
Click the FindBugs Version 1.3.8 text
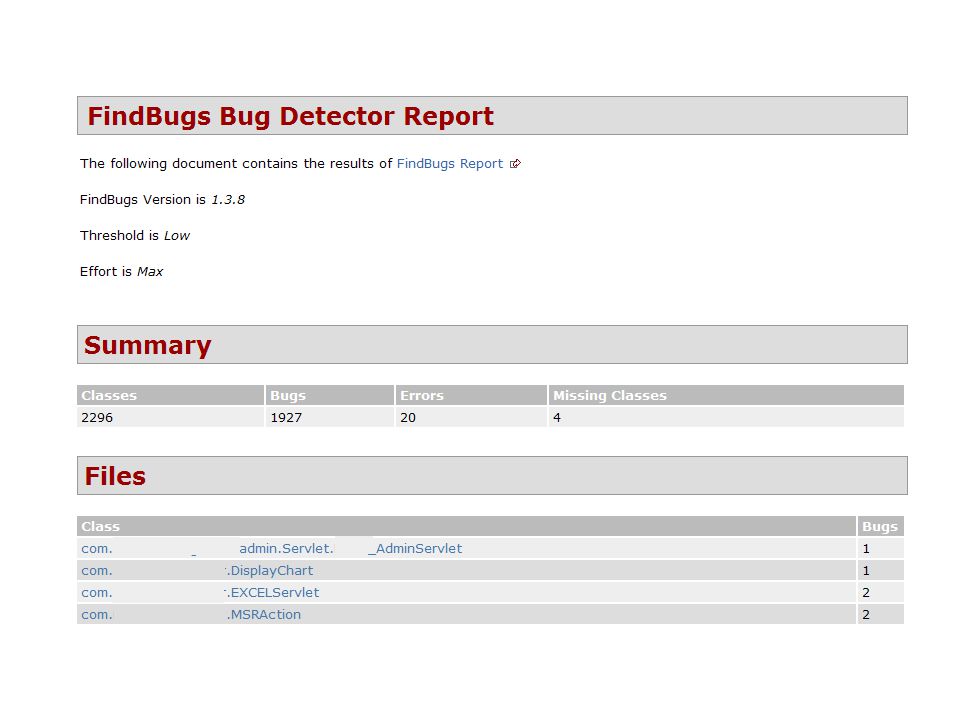pos(162,200)
